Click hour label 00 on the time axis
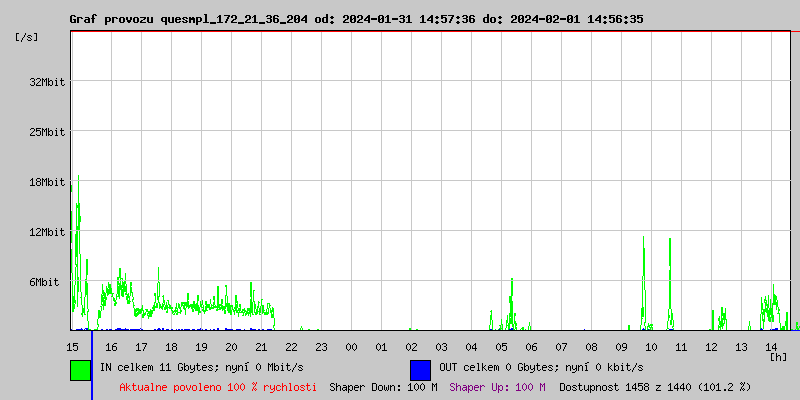 click(351, 347)
